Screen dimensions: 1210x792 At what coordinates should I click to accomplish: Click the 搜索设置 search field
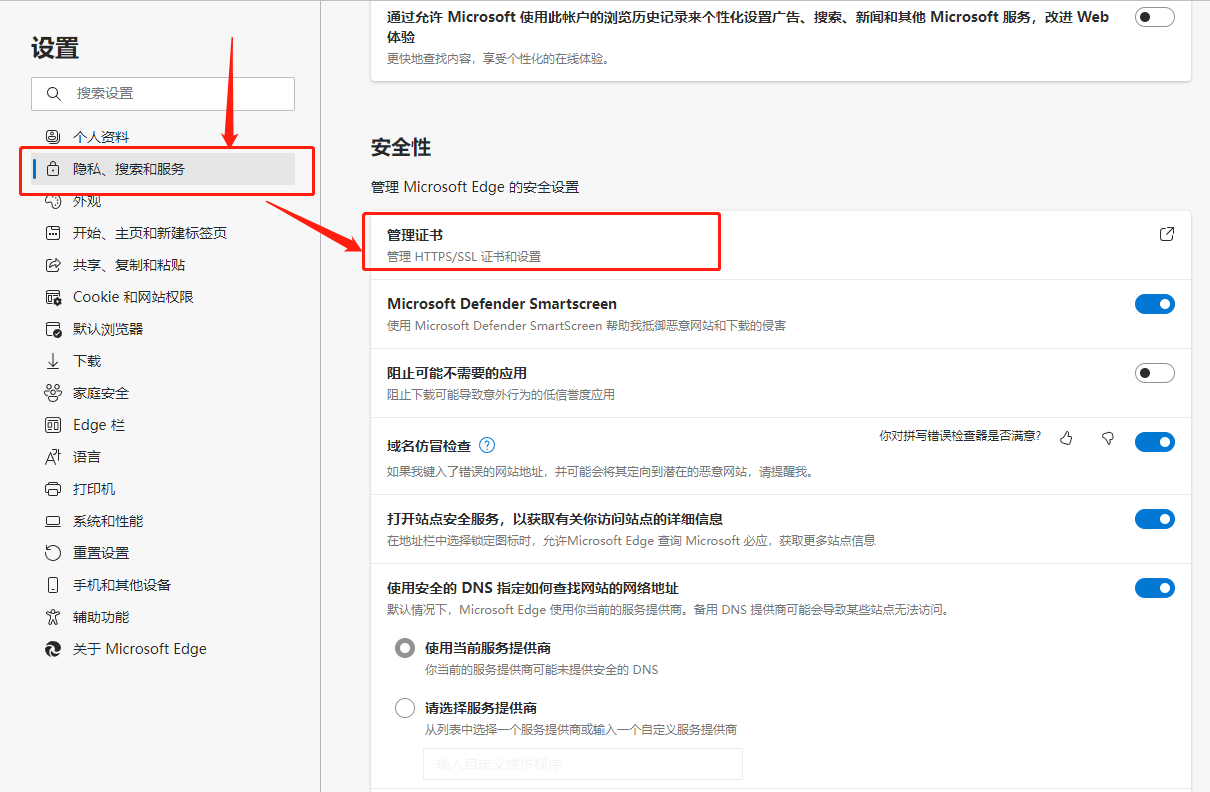click(163, 93)
